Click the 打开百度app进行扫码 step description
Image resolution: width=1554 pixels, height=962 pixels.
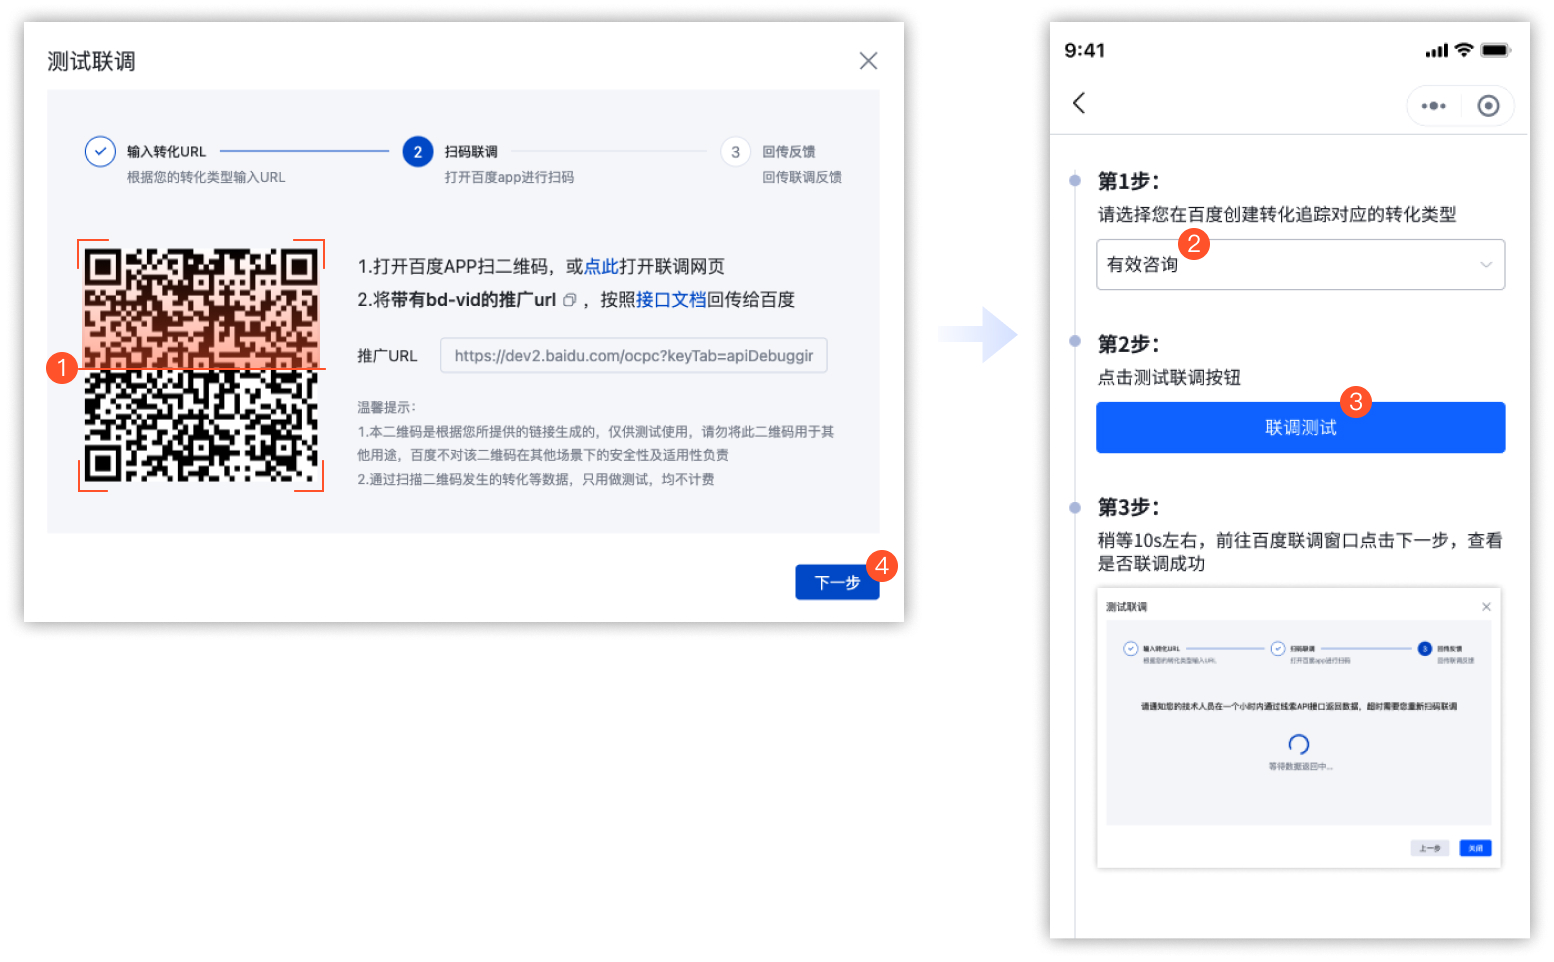(x=509, y=177)
